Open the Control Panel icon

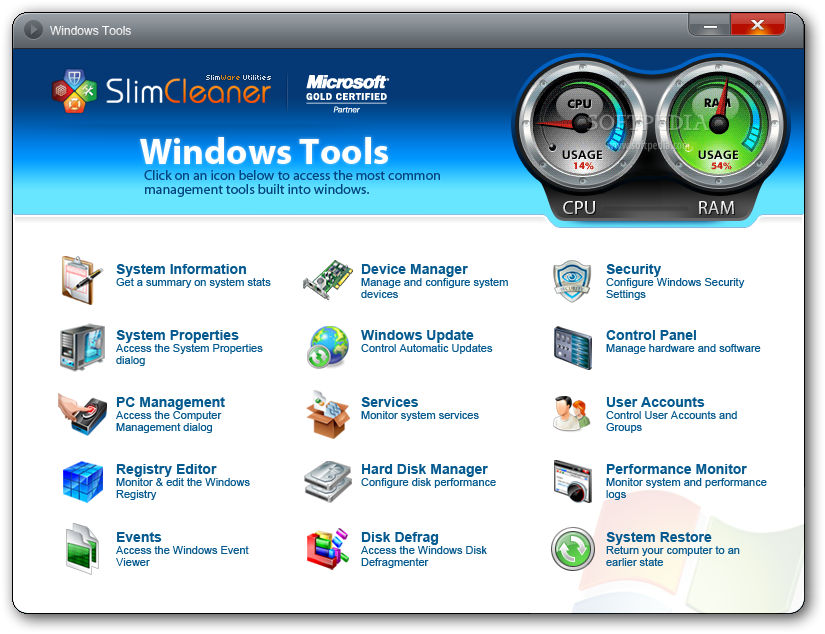(x=572, y=348)
